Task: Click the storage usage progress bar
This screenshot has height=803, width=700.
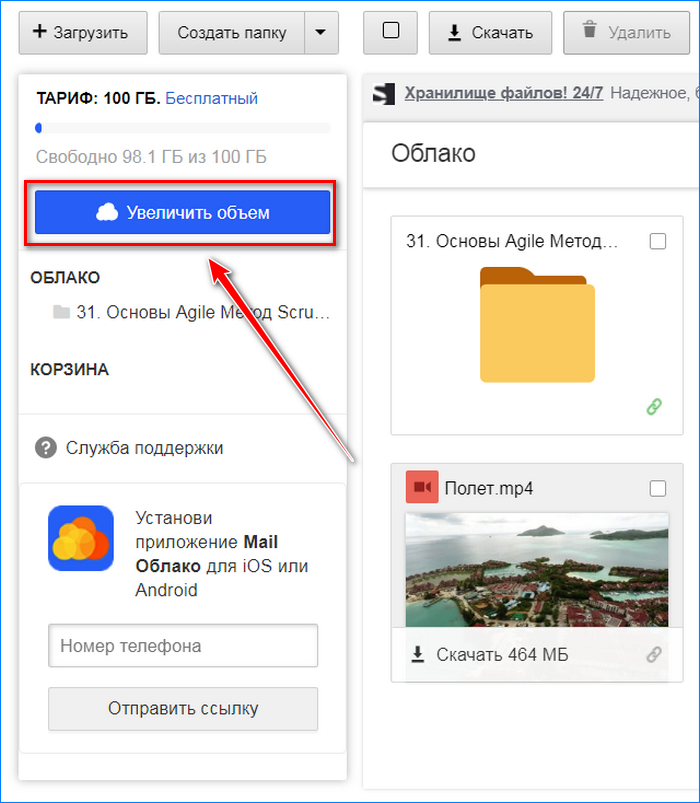Action: tap(183, 128)
